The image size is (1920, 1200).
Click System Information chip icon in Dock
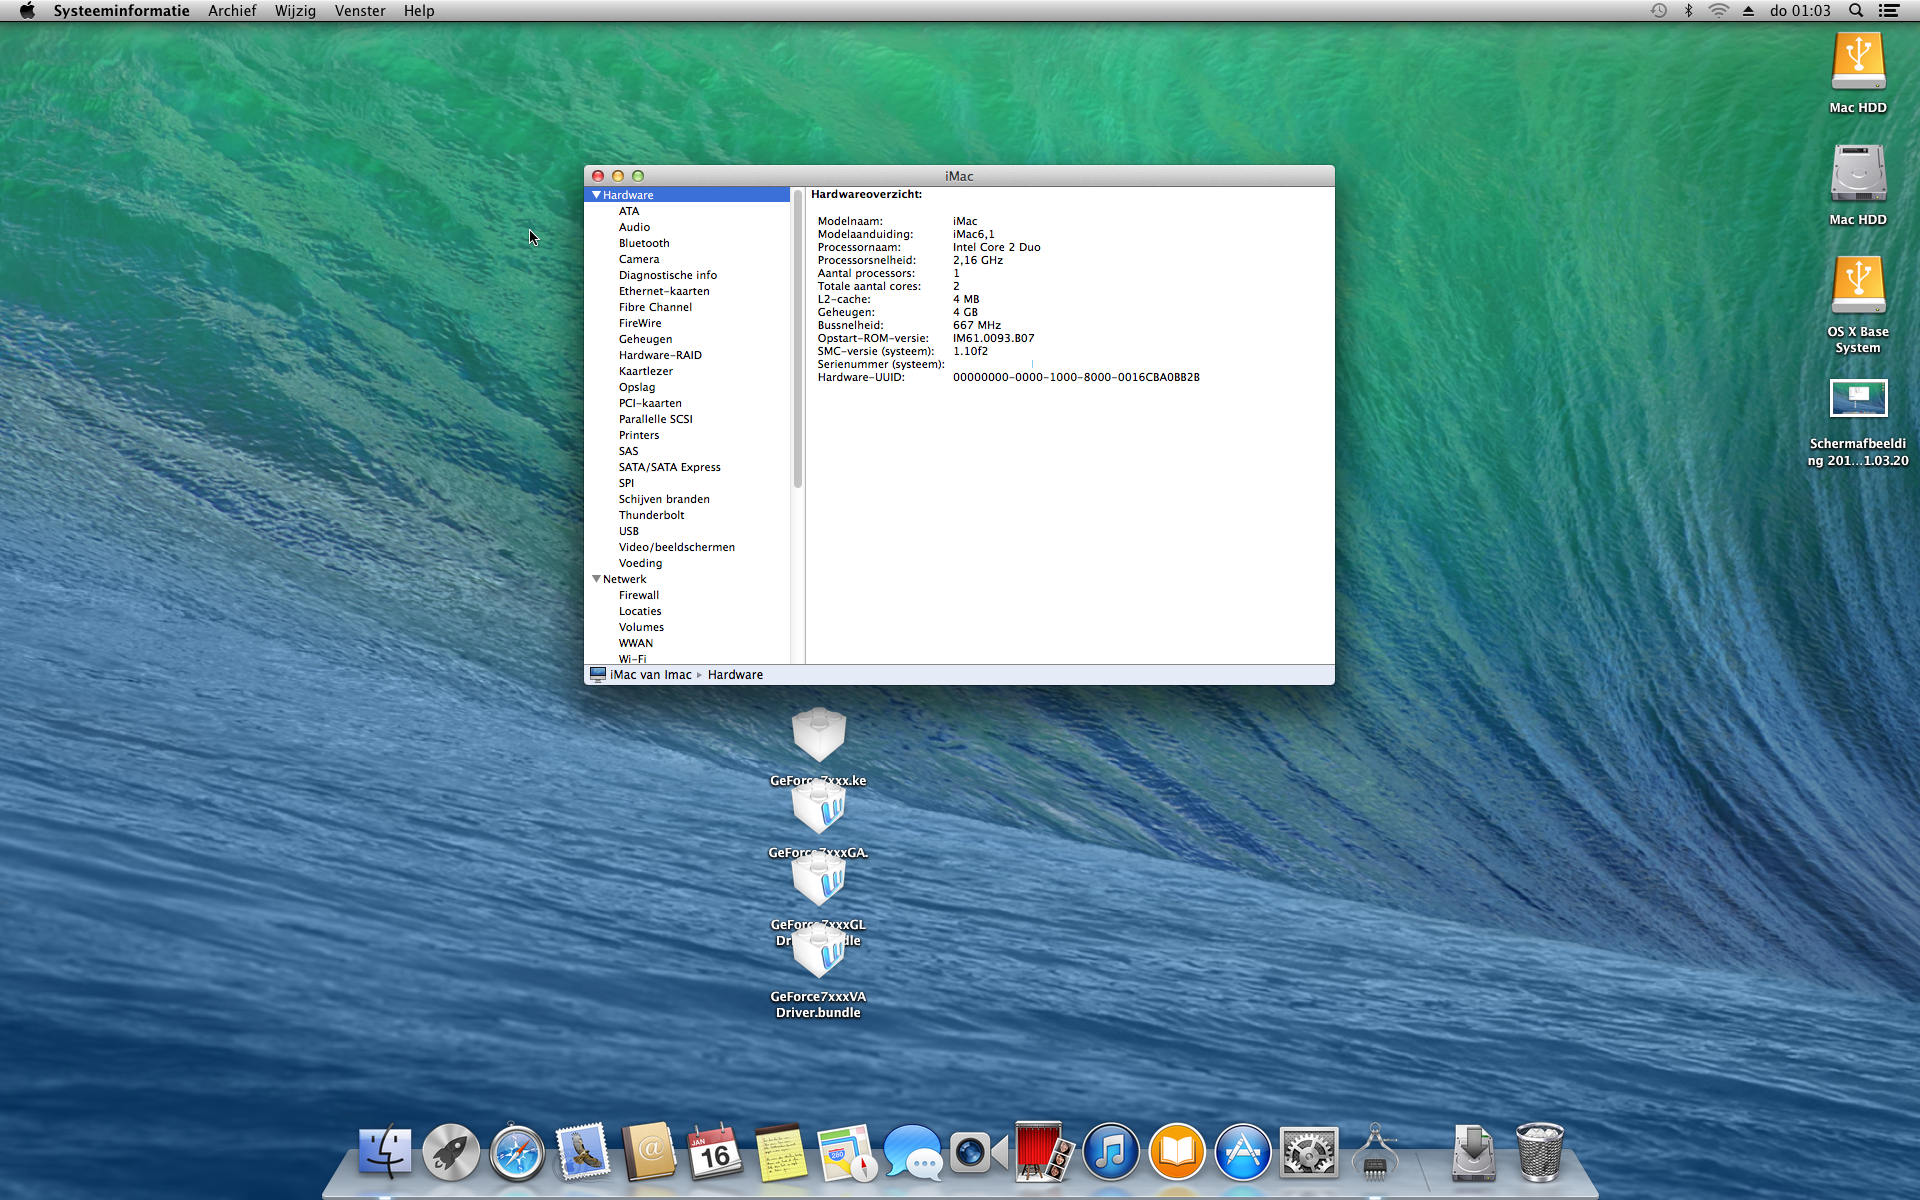tap(1375, 1153)
